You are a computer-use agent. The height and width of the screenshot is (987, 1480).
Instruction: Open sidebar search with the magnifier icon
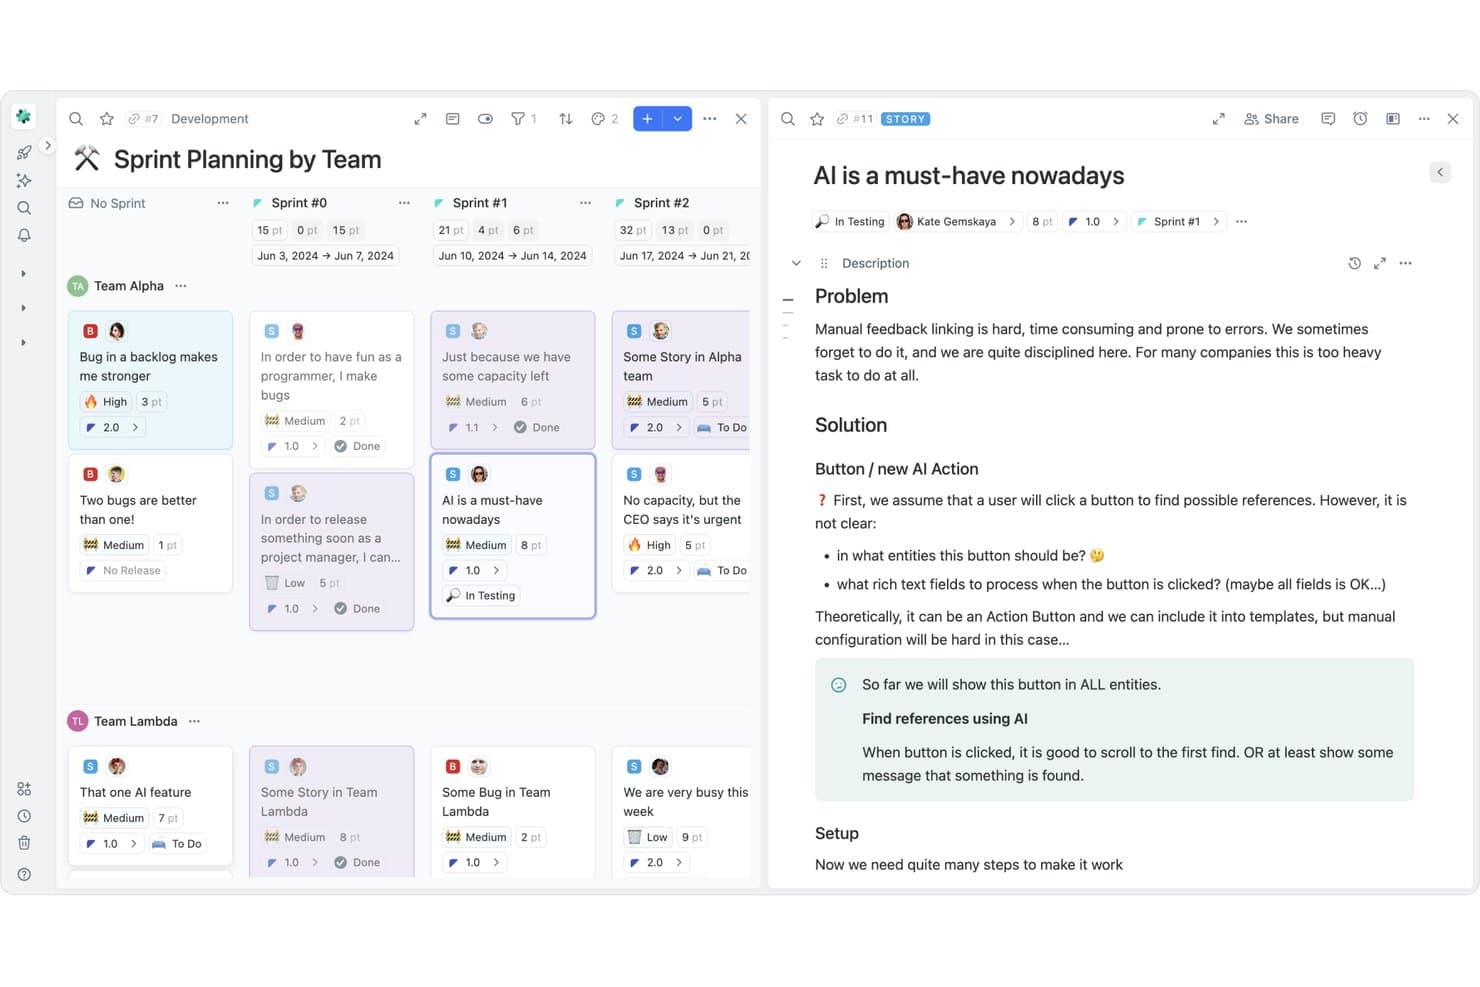24,208
